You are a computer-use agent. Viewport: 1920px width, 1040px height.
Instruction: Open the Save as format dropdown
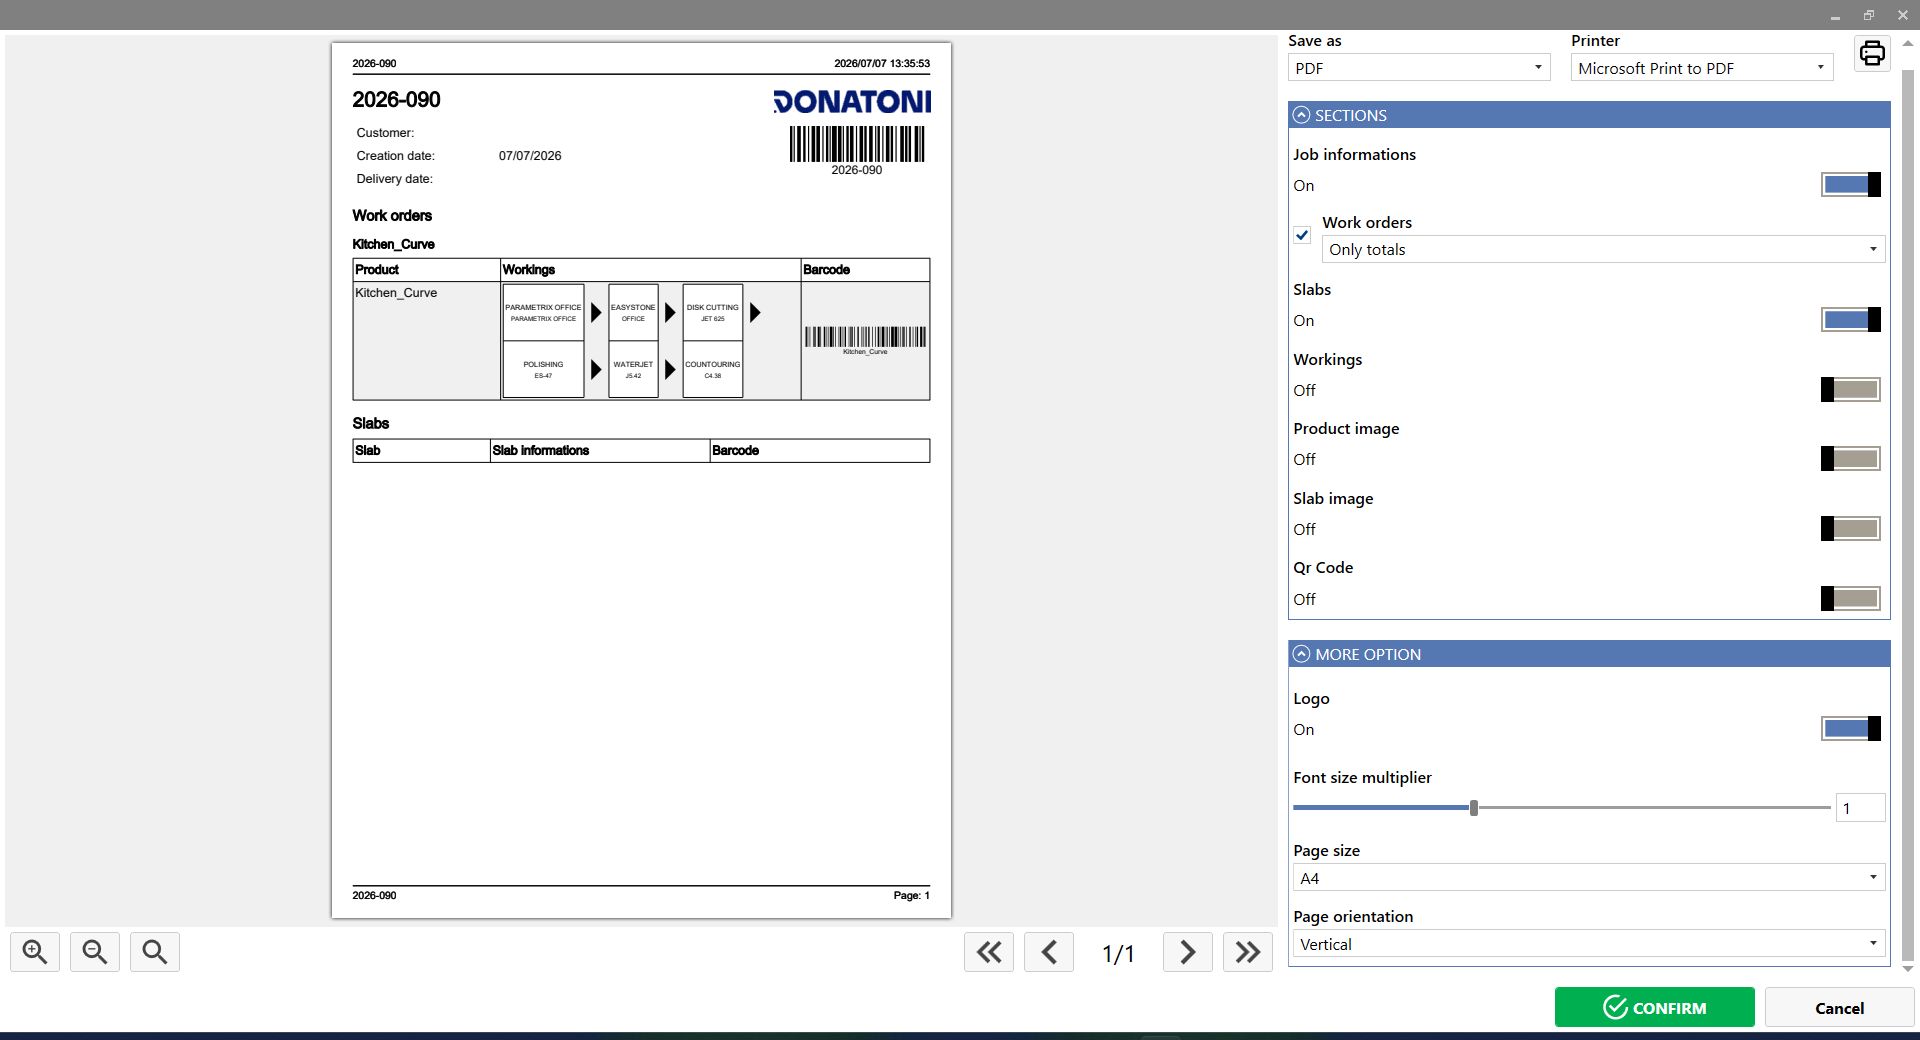tap(1419, 68)
